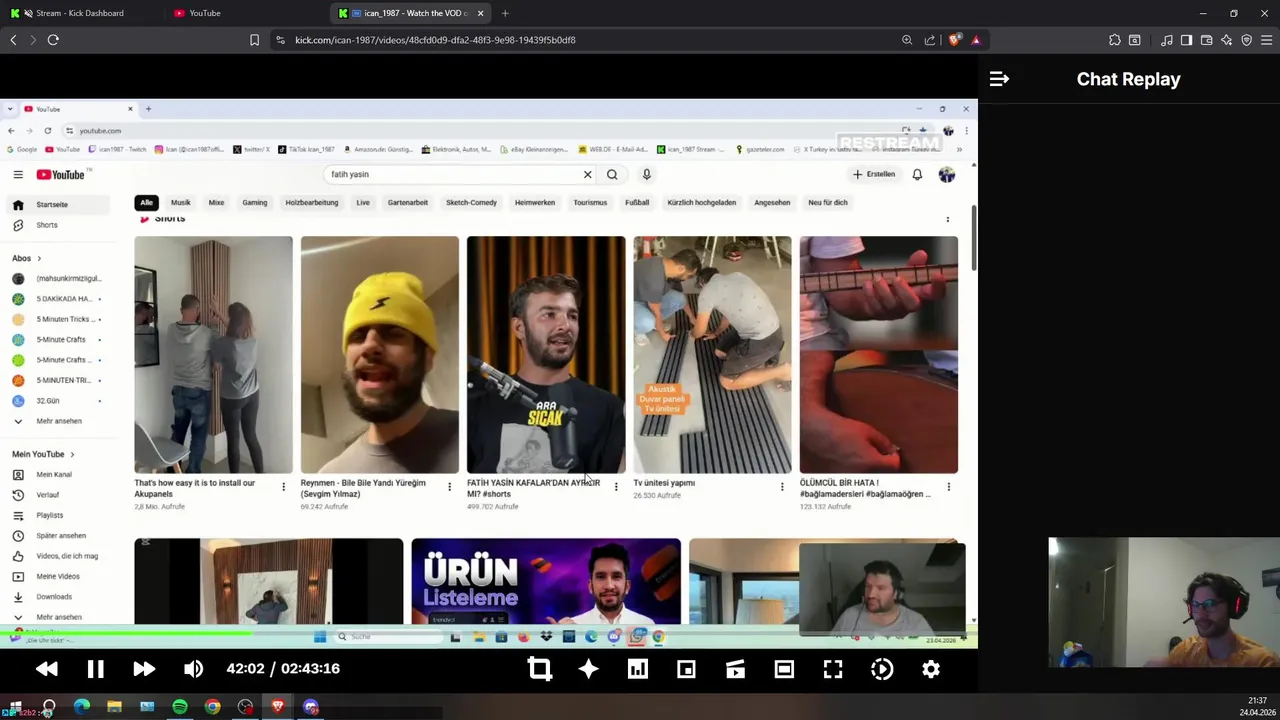Viewport: 1280px width, 720px height.
Task: Open Google Chrome from the taskbar
Action: pos(212,707)
